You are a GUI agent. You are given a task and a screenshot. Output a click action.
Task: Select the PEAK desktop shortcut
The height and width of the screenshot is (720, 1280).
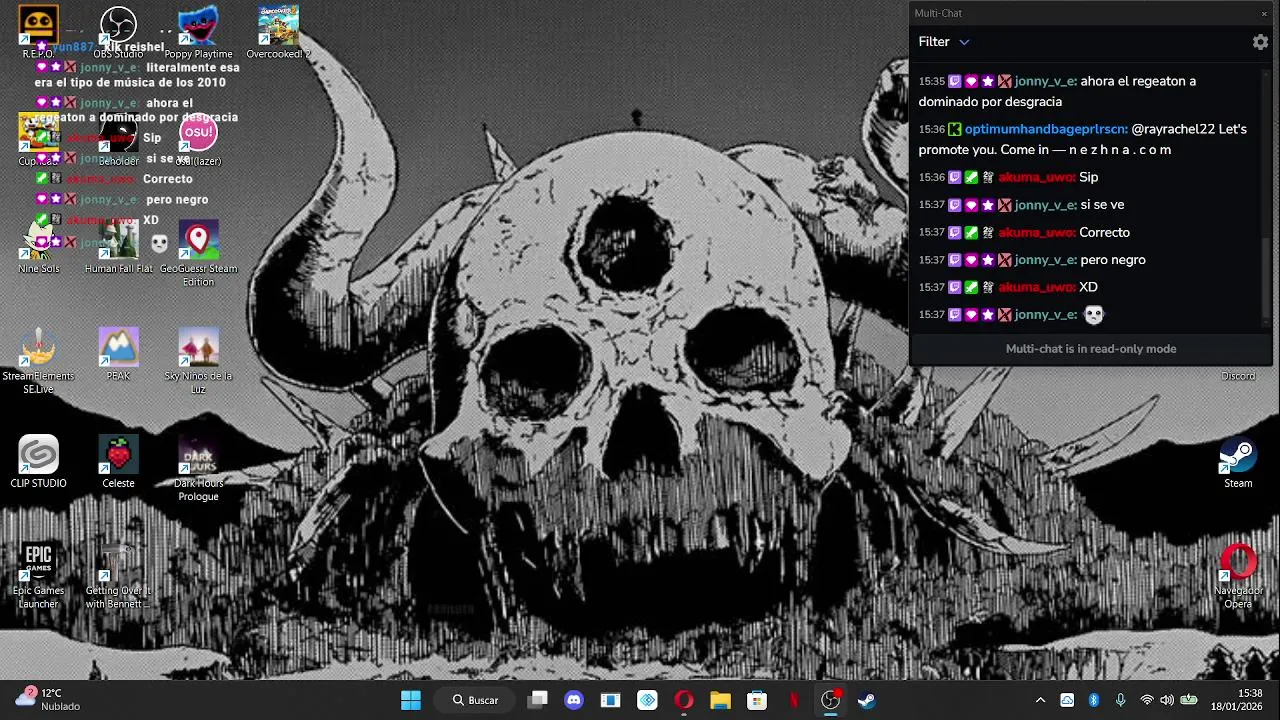pyautogui.click(x=118, y=354)
